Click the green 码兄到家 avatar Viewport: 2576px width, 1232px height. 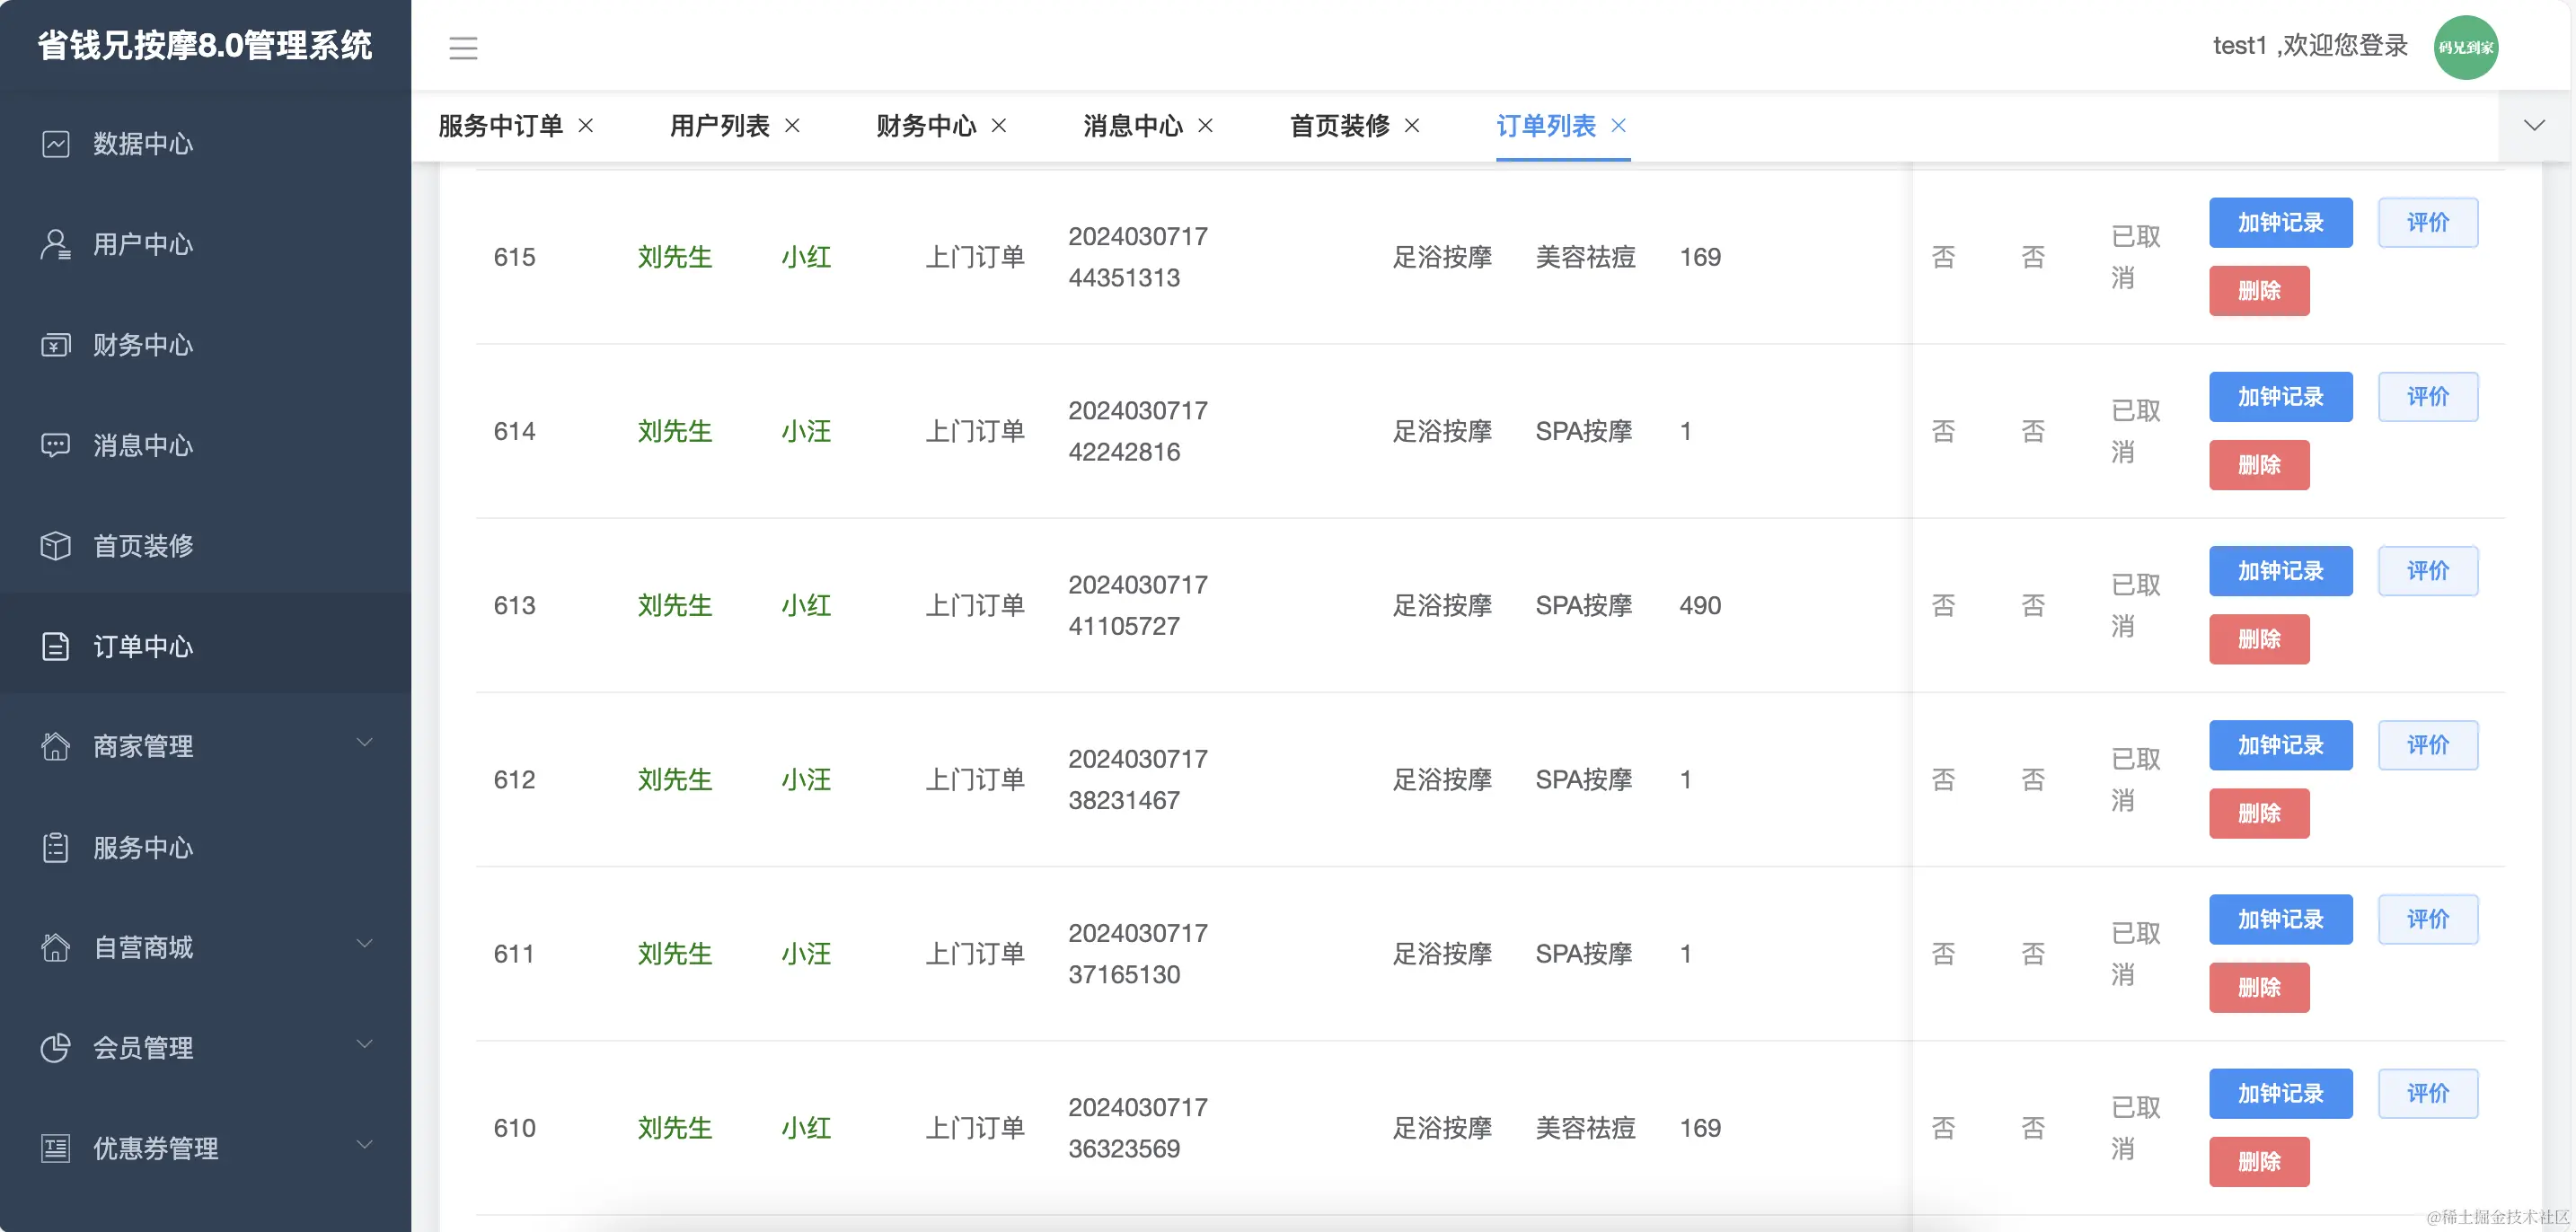[x=2466, y=46]
